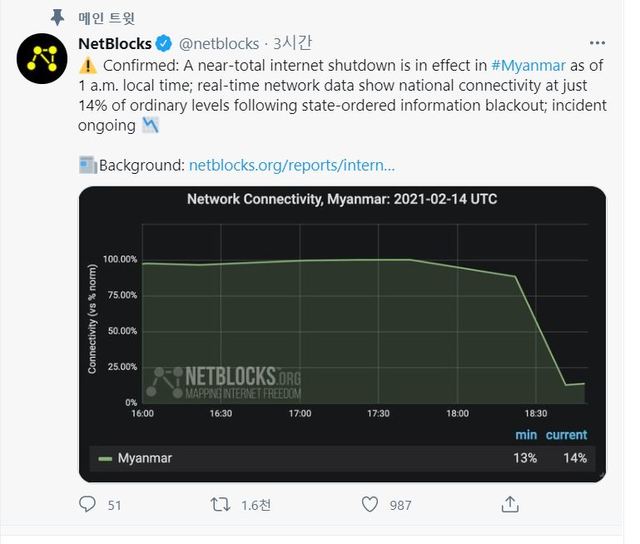
Task: Click the pinned tweet pin icon
Action: pos(57,18)
